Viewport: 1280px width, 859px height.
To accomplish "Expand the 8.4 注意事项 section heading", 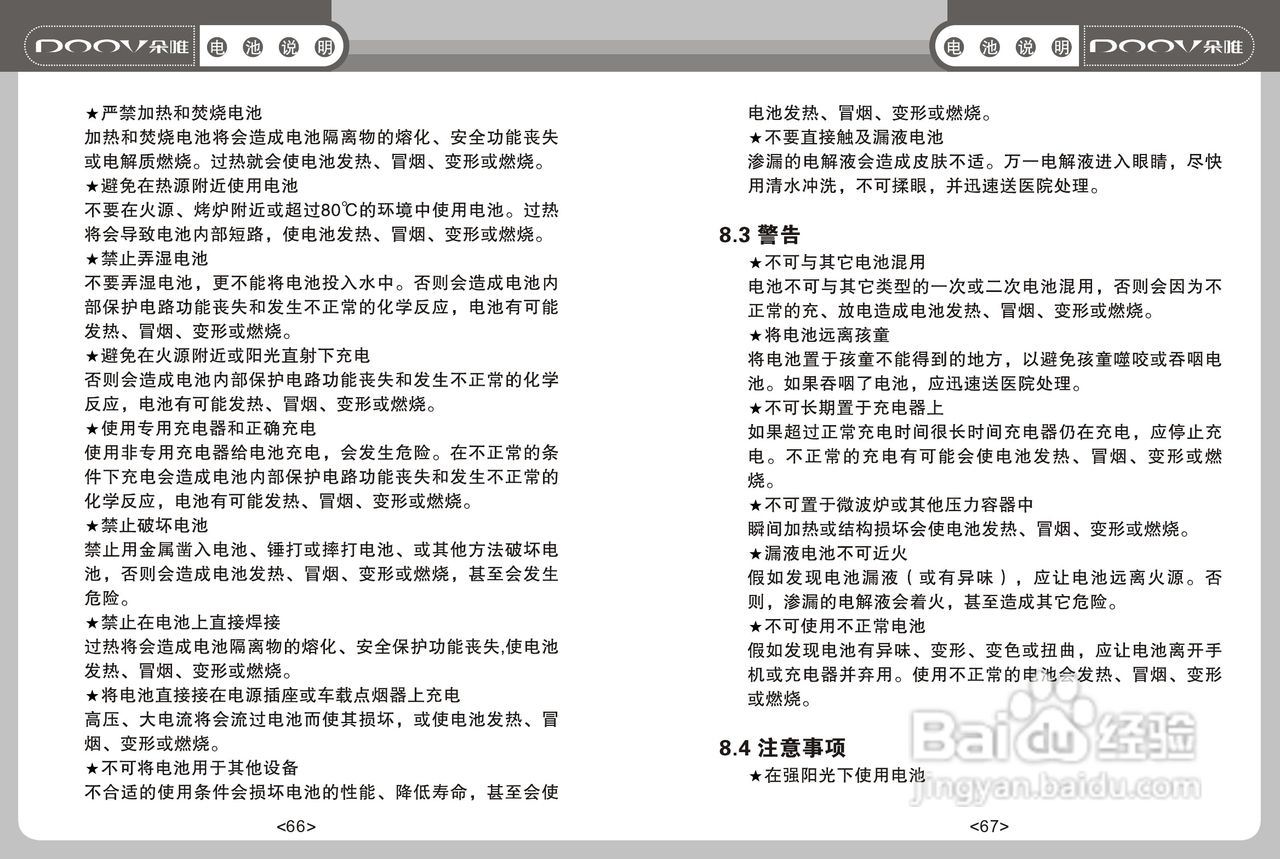I will (x=784, y=747).
